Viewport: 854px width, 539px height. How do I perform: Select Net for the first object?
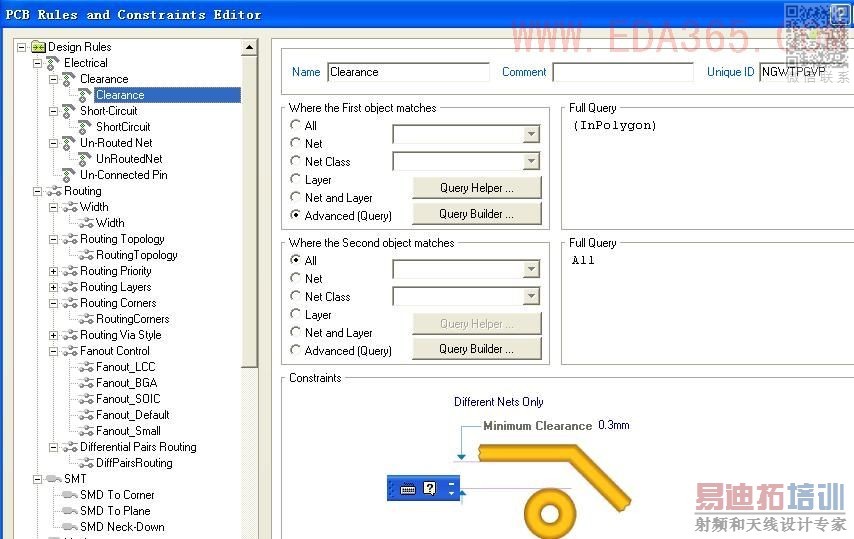point(295,143)
